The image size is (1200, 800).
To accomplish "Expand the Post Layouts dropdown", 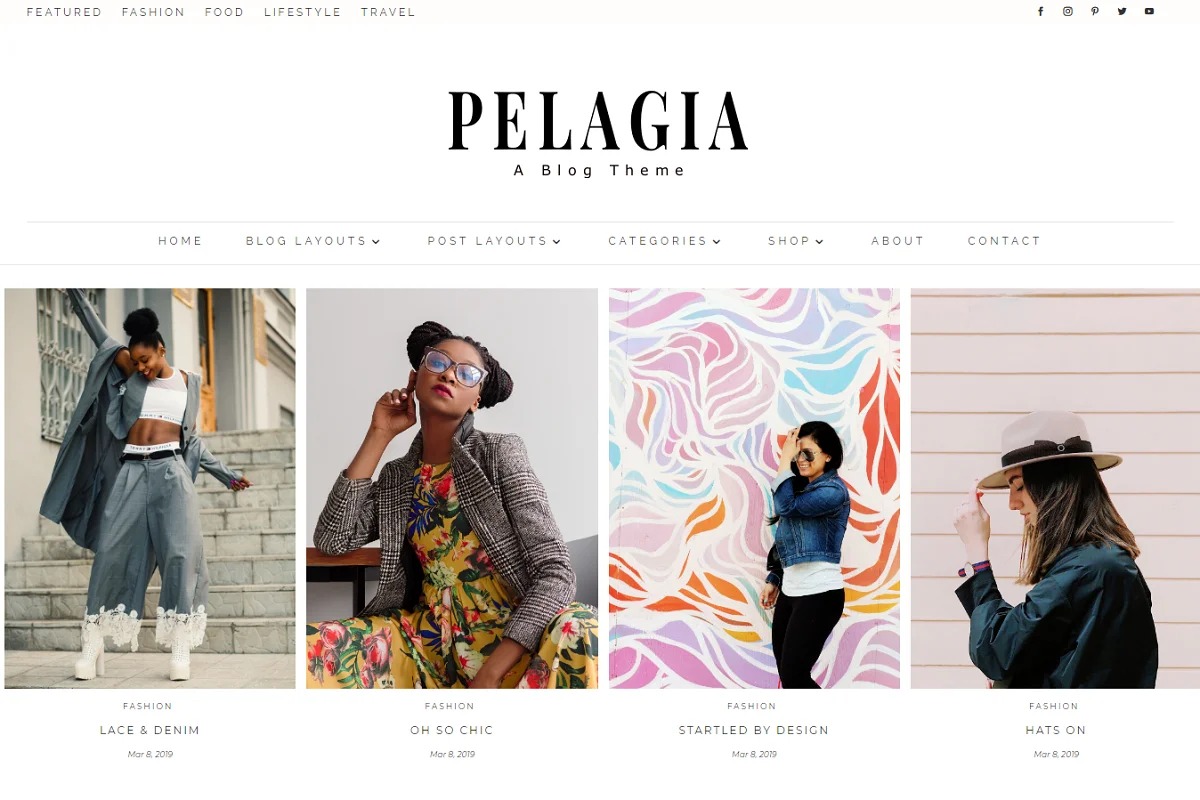I will 494,241.
